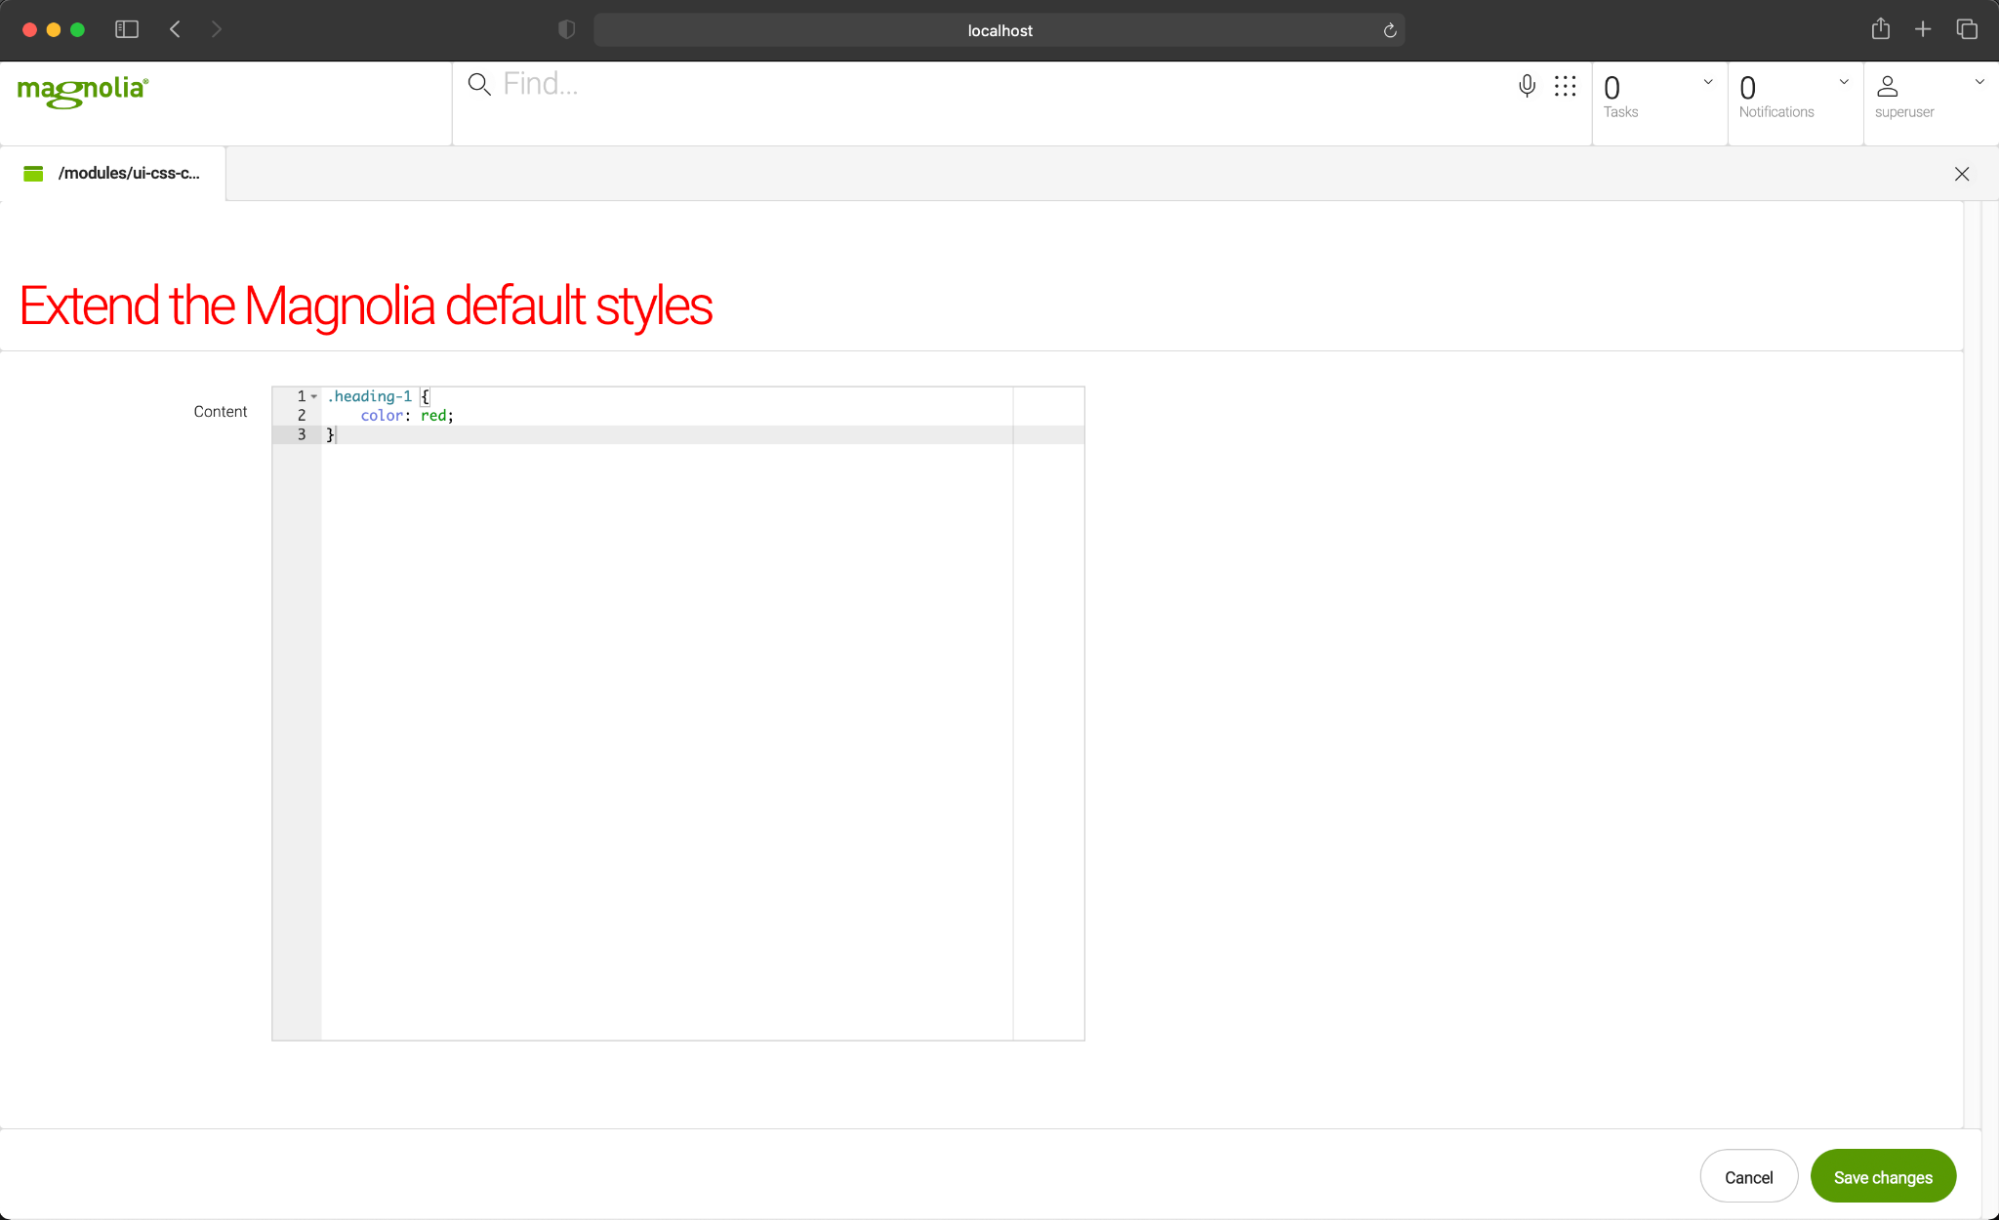Image resolution: width=1999 pixels, height=1221 pixels.
Task: Expand the Tasks dropdown
Action: coord(1707,82)
